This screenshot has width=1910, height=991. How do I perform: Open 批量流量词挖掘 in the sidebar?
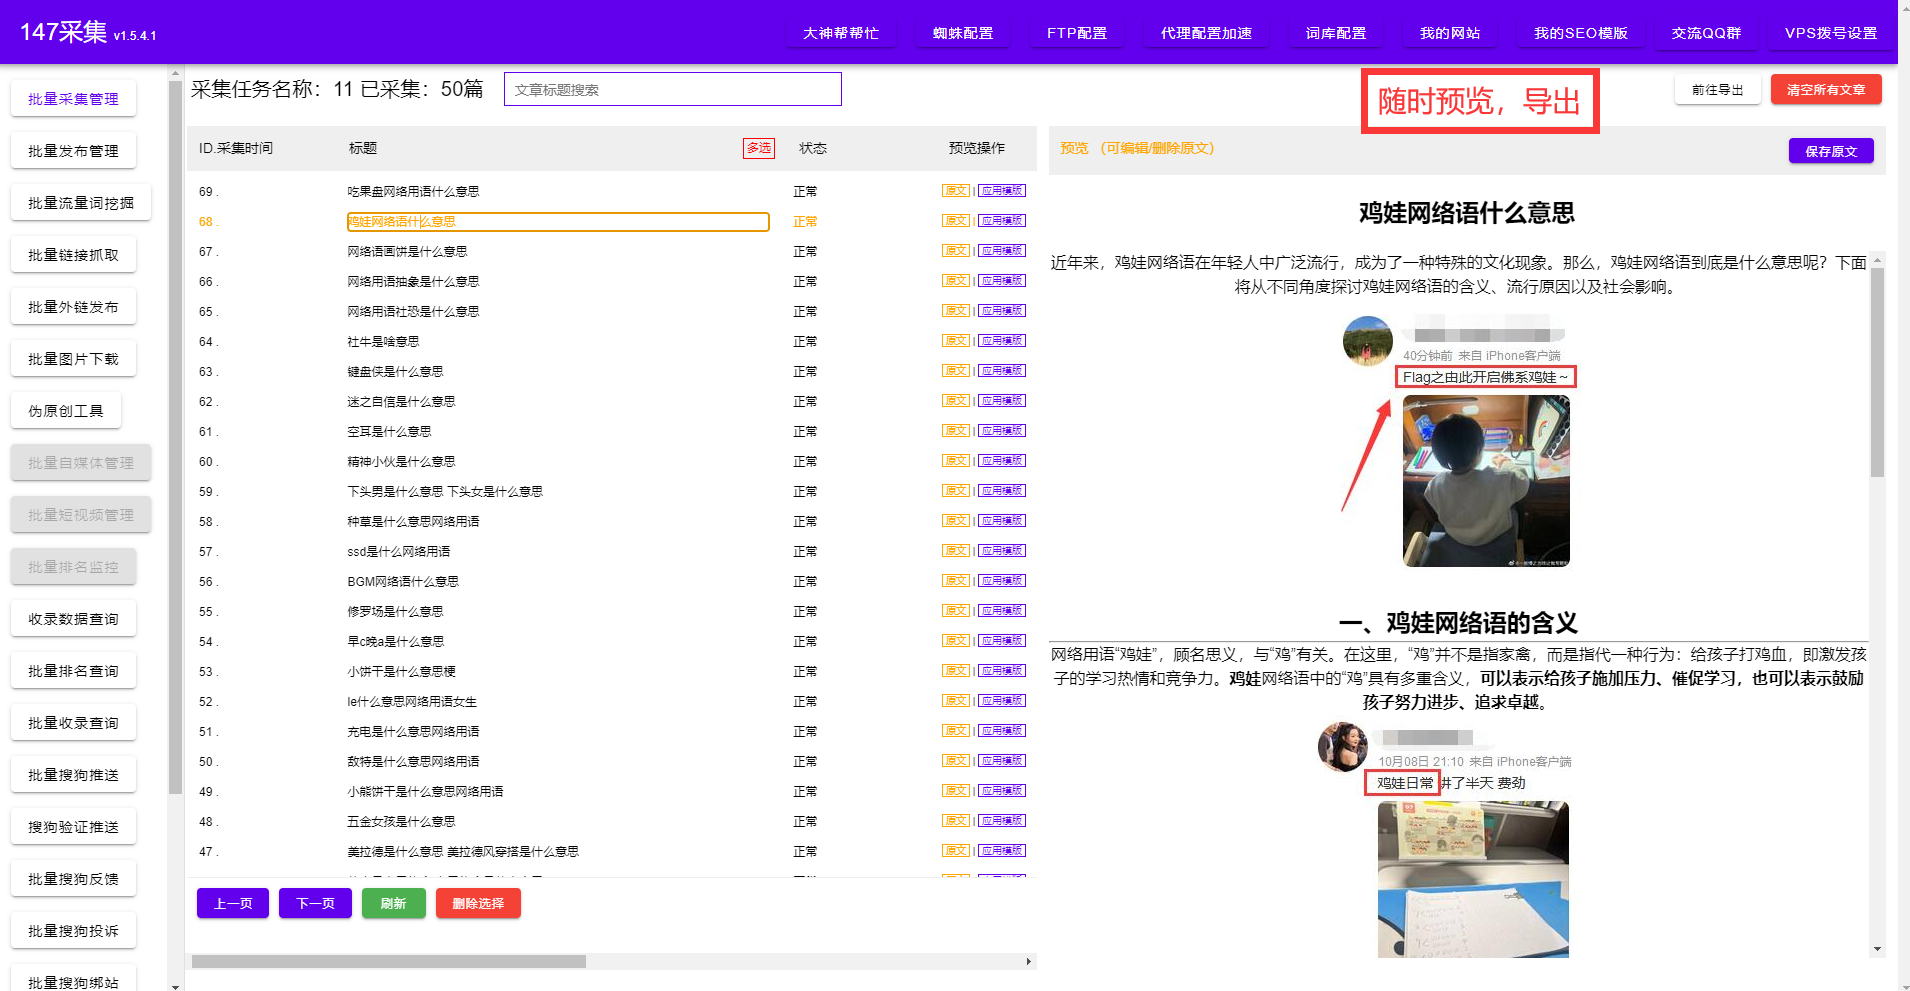tap(80, 203)
